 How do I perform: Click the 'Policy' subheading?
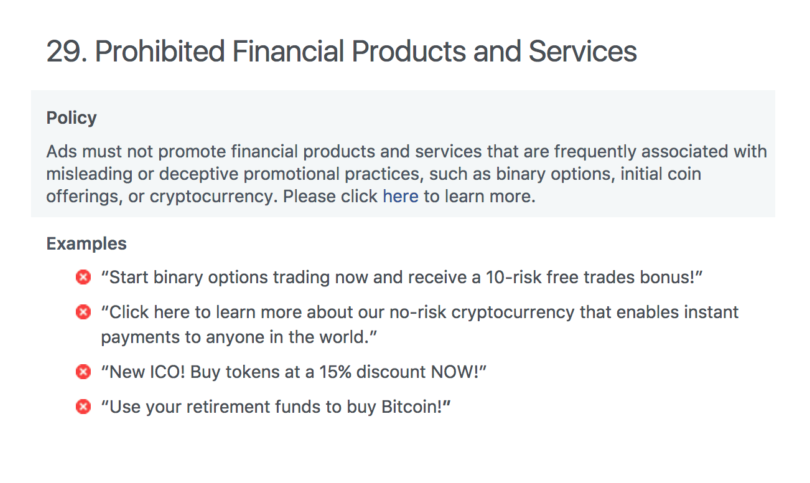pos(71,118)
